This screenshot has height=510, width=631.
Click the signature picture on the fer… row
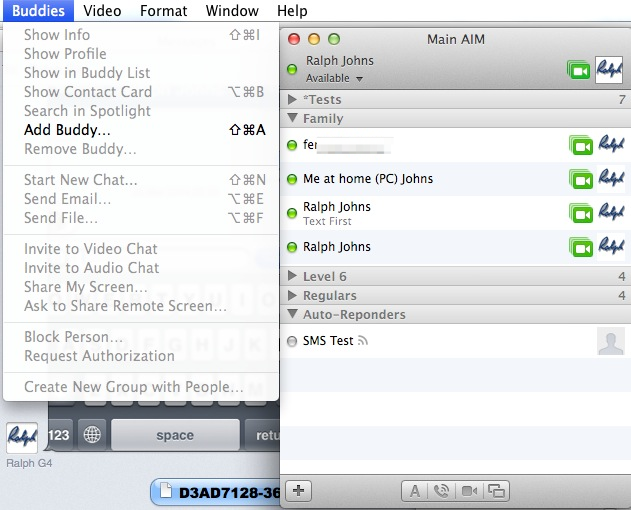pos(611,145)
